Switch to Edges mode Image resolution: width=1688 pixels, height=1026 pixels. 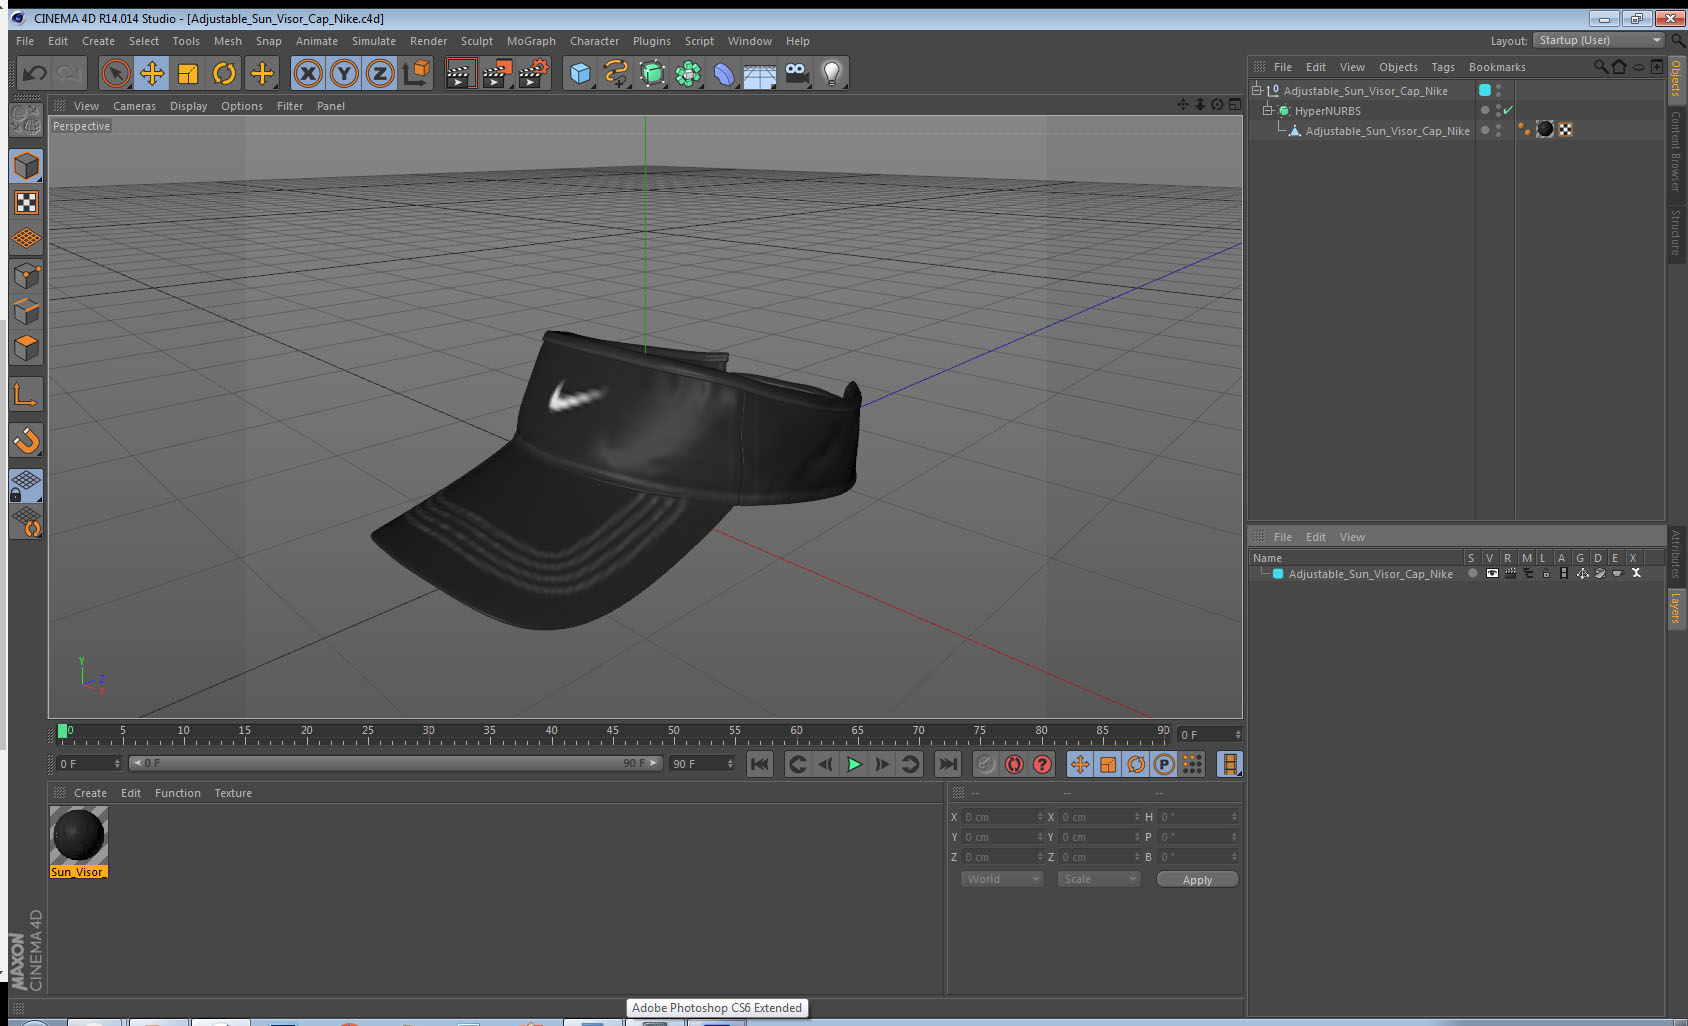tap(27, 312)
